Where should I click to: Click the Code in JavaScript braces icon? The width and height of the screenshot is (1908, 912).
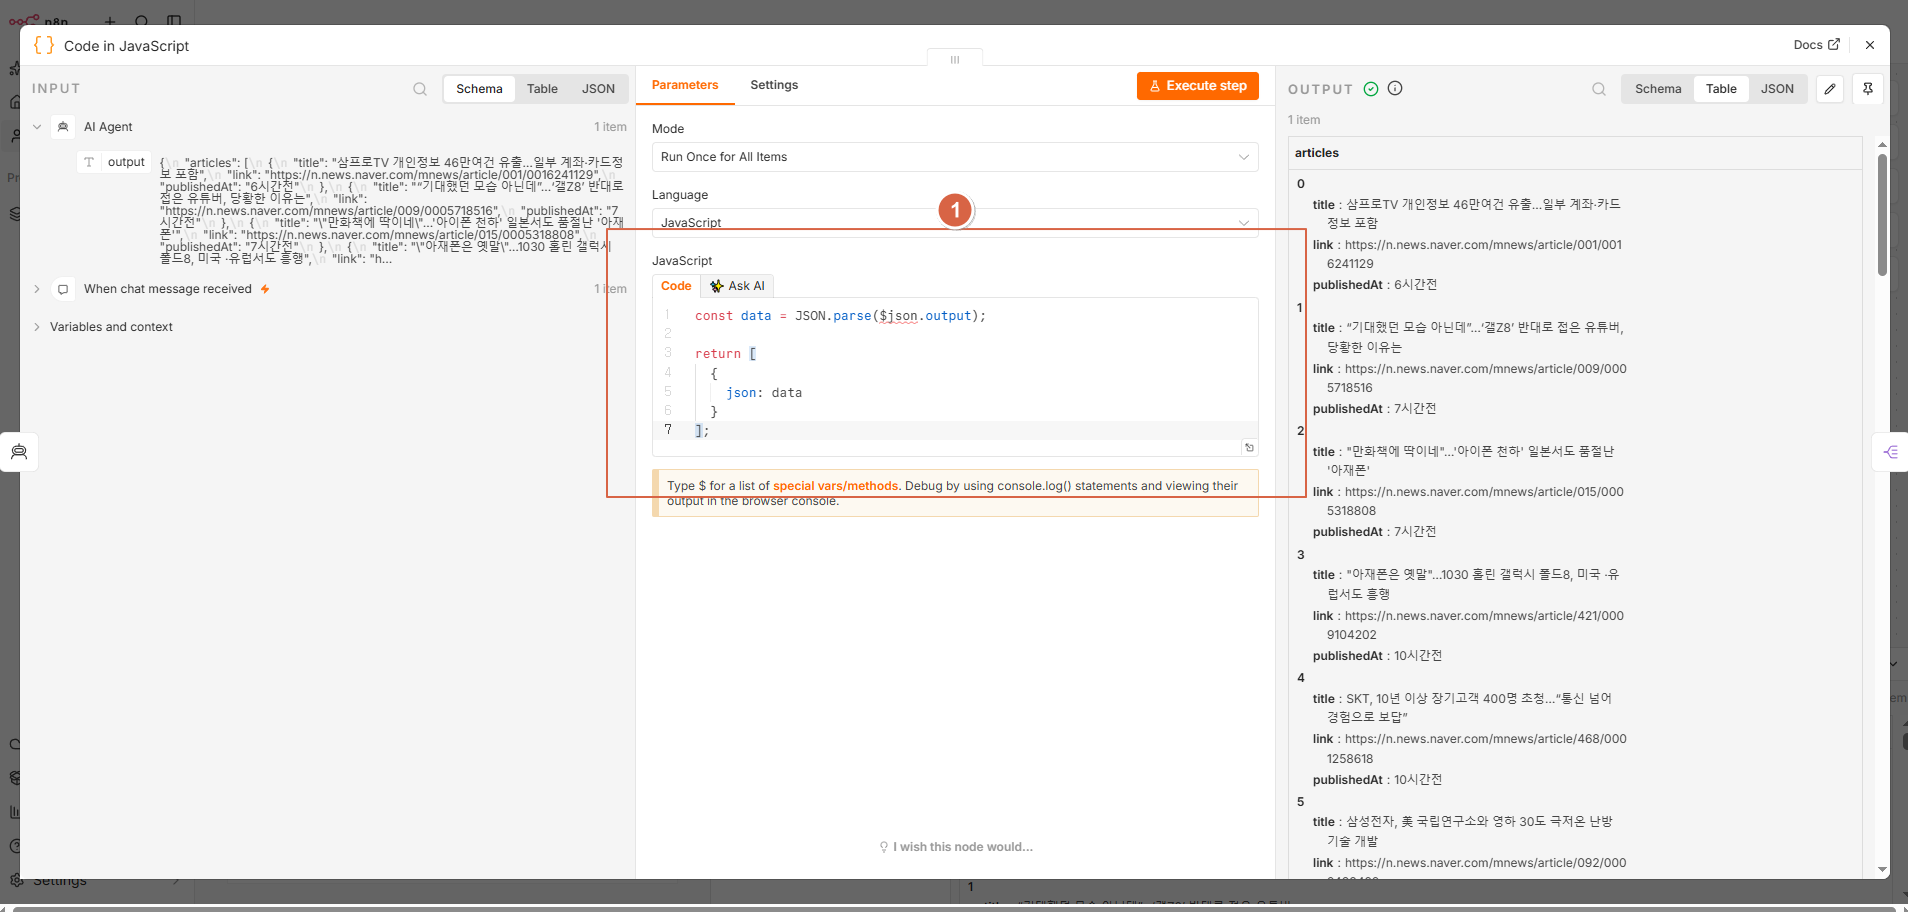point(44,45)
